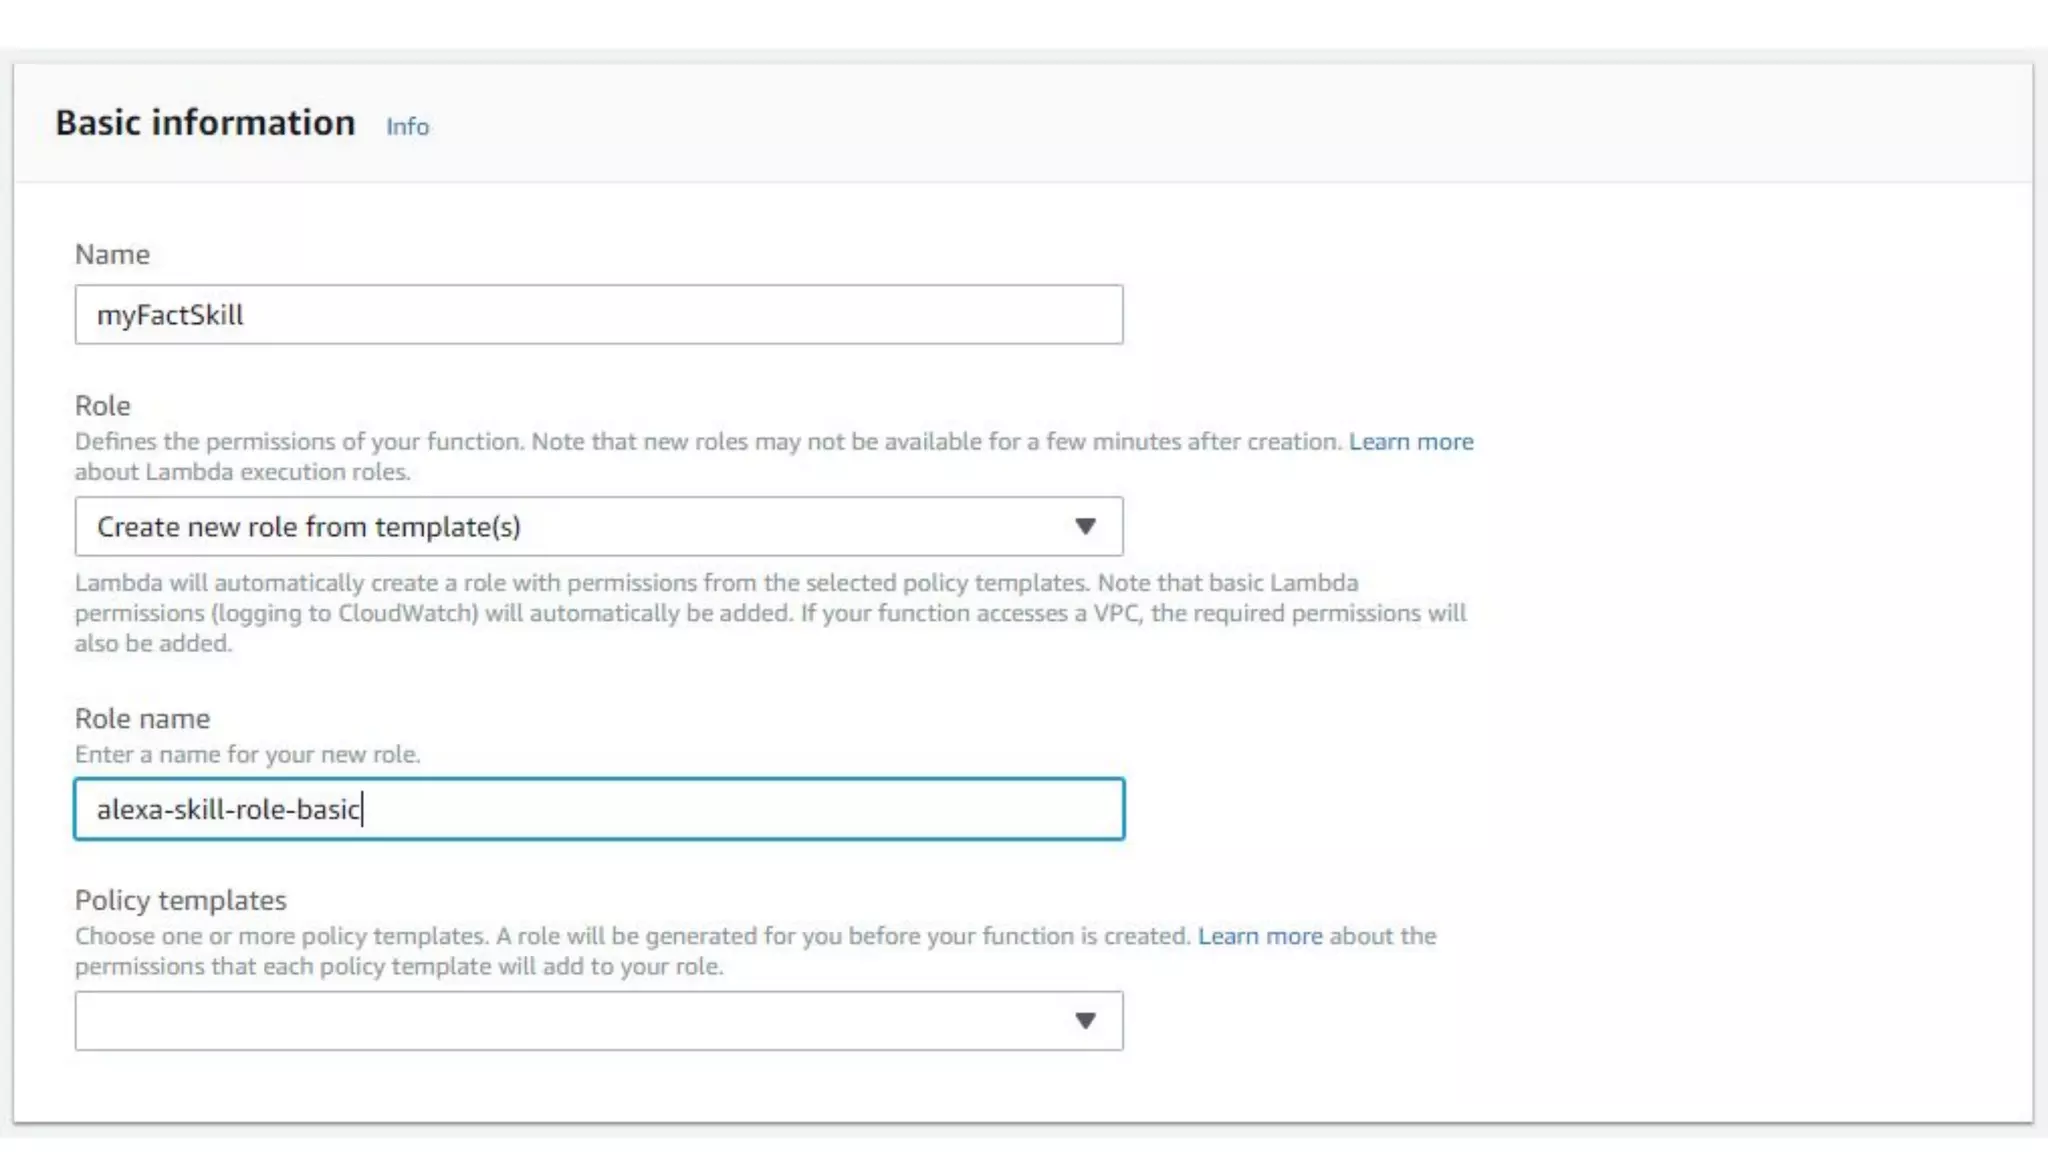2048x1152 pixels.
Task: Click 'Enter a name for your new role' hint
Action: point(247,755)
